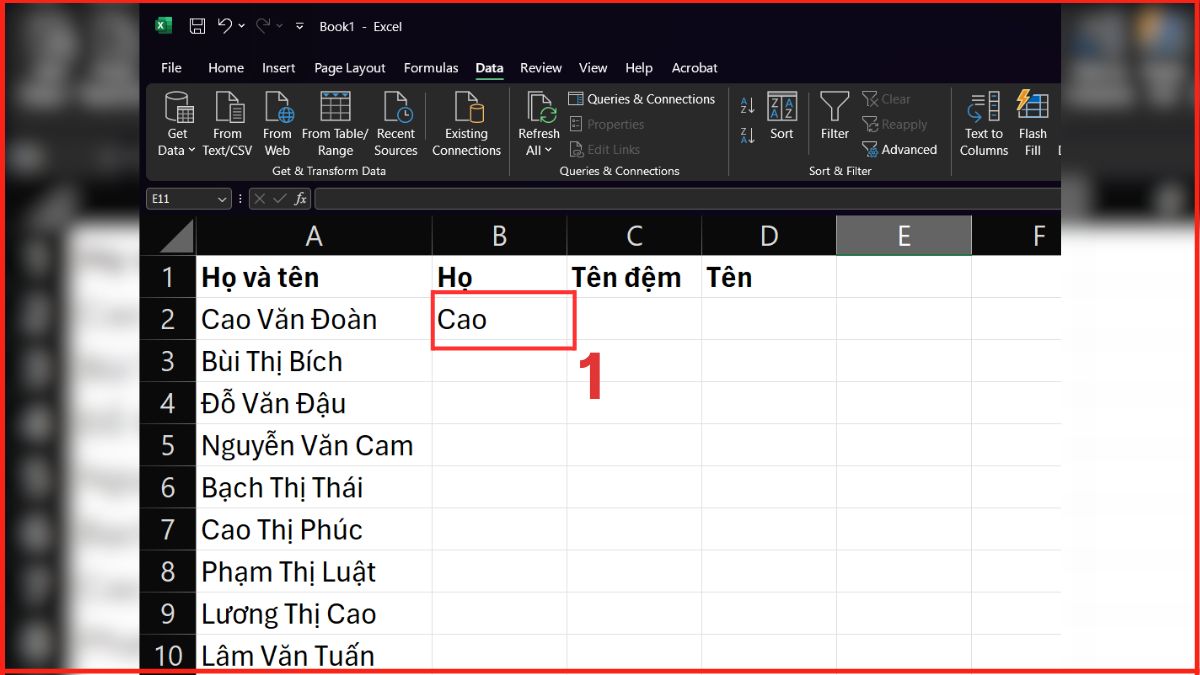This screenshot has width=1200, height=675.
Task: Toggle the Queries & Connections pane
Action: pos(642,99)
